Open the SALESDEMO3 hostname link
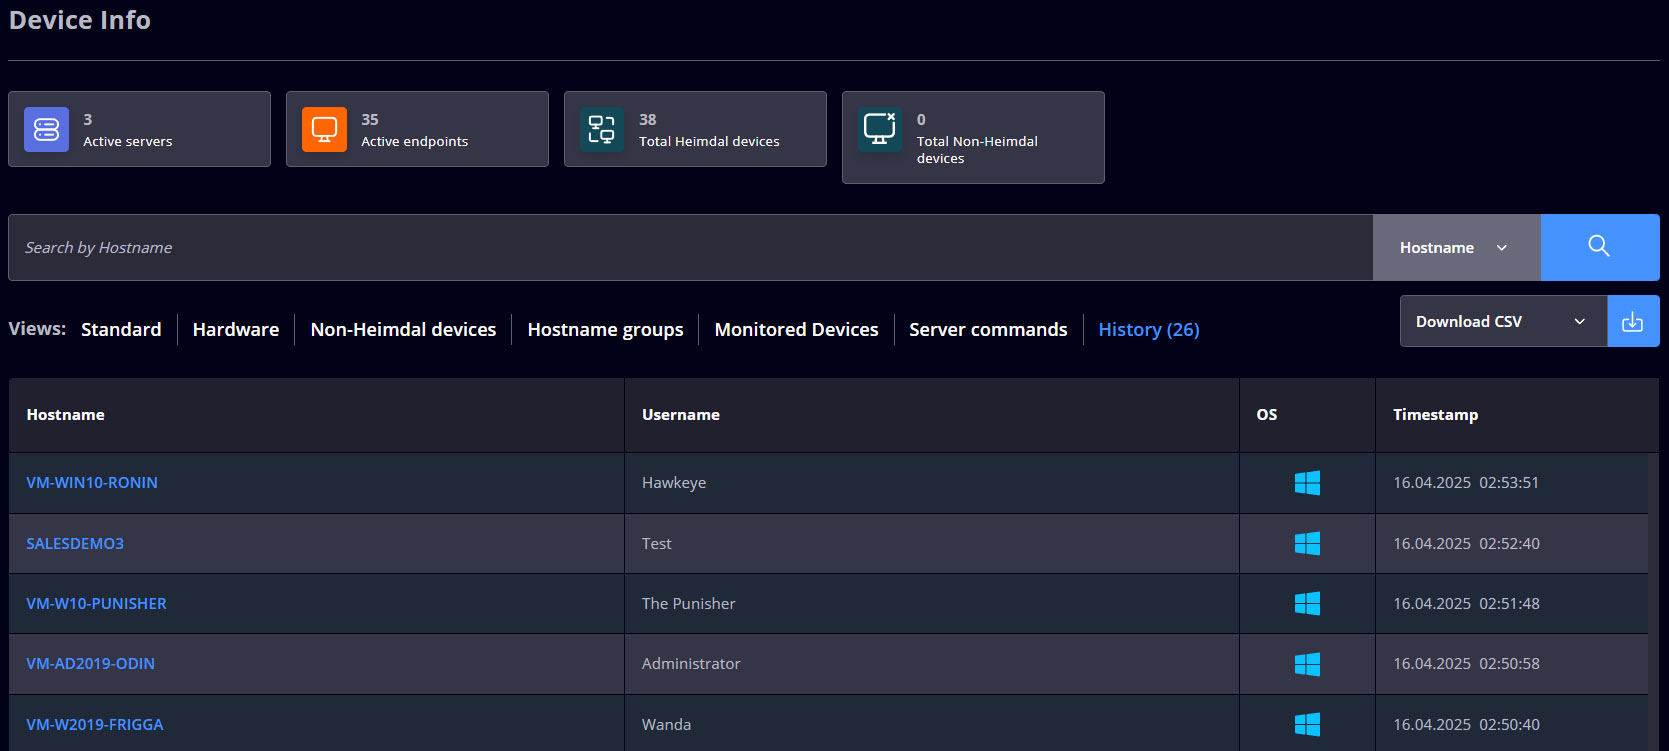The width and height of the screenshot is (1669, 751). [x=75, y=543]
